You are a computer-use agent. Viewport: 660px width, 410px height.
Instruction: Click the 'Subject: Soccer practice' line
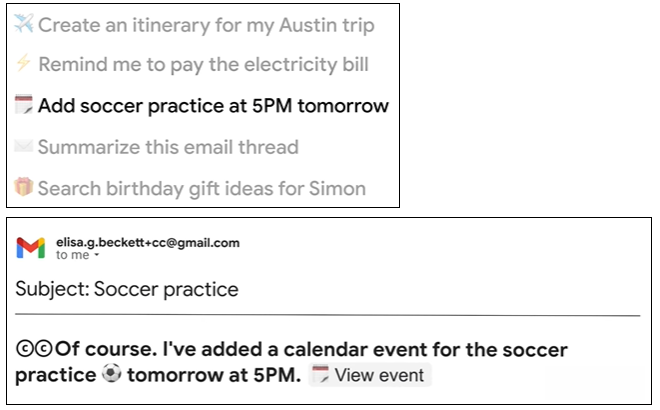(127, 290)
